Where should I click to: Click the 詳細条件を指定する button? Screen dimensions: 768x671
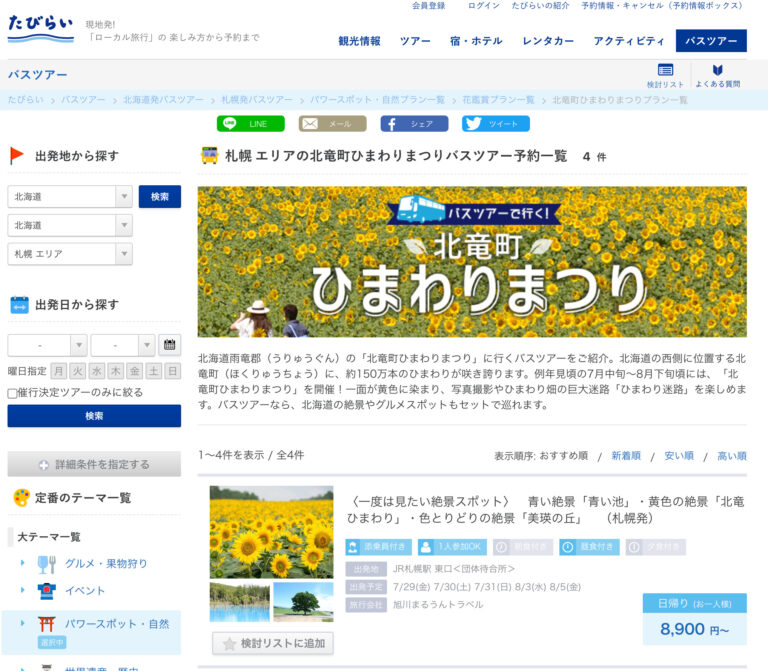coord(94,464)
